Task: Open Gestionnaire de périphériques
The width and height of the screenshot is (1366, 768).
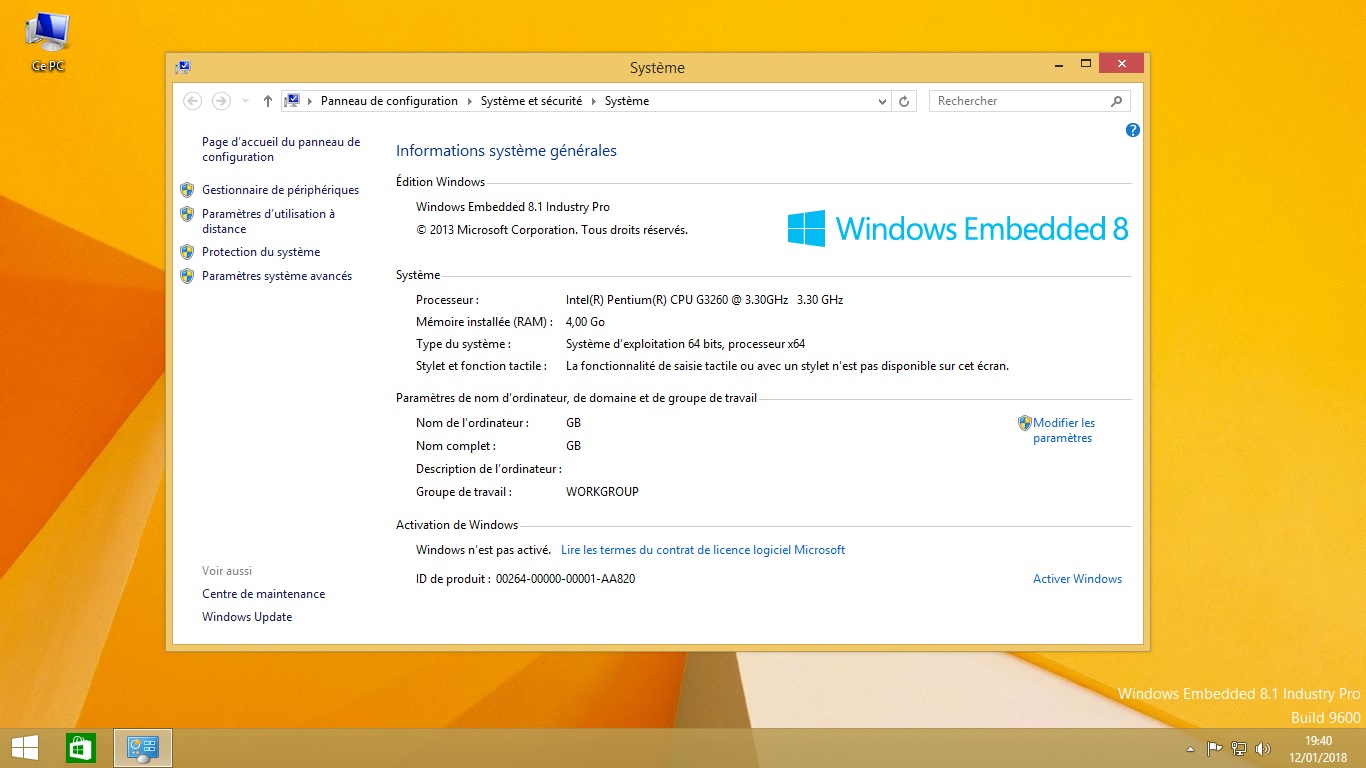Action: tap(280, 190)
